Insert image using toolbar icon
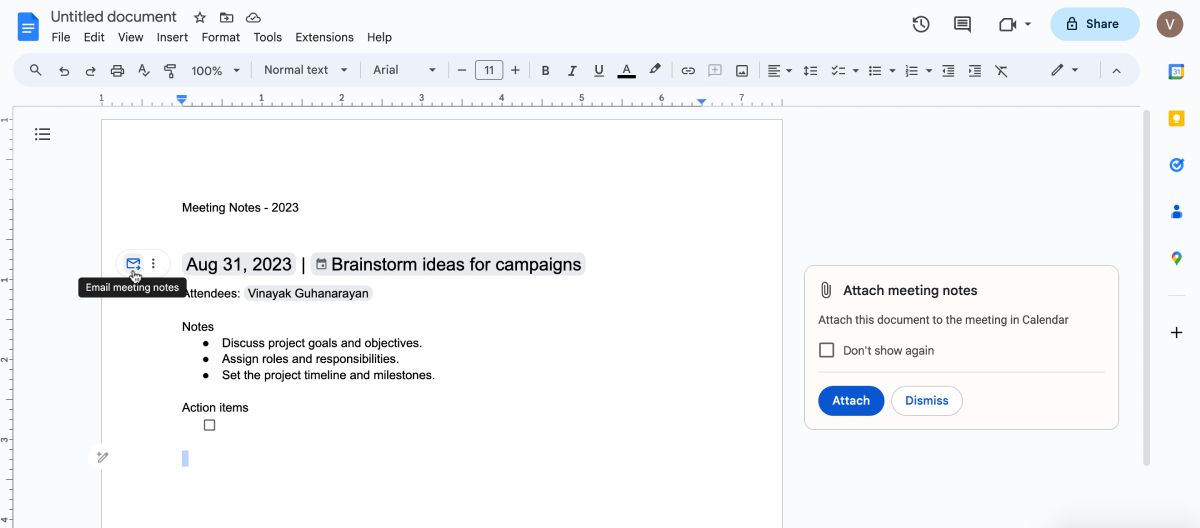 click(x=742, y=70)
